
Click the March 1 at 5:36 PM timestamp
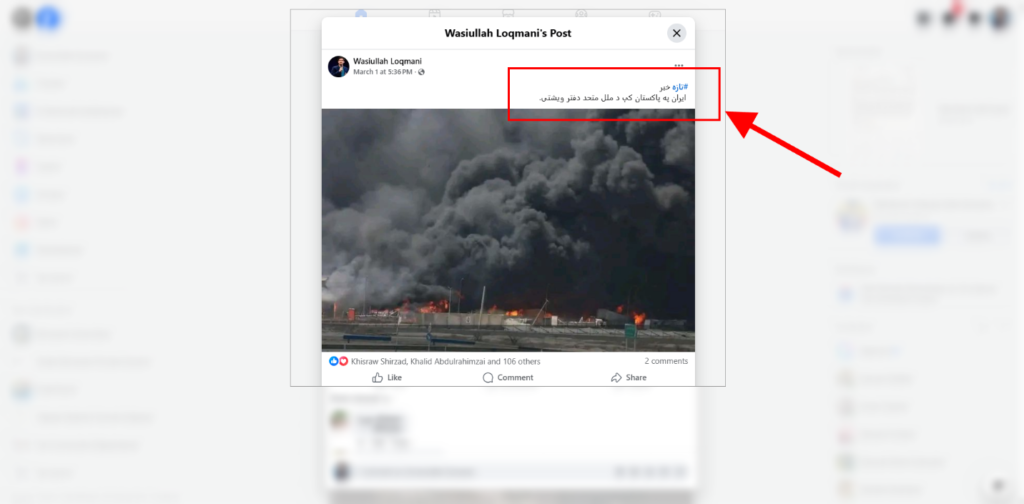(383, 72)
